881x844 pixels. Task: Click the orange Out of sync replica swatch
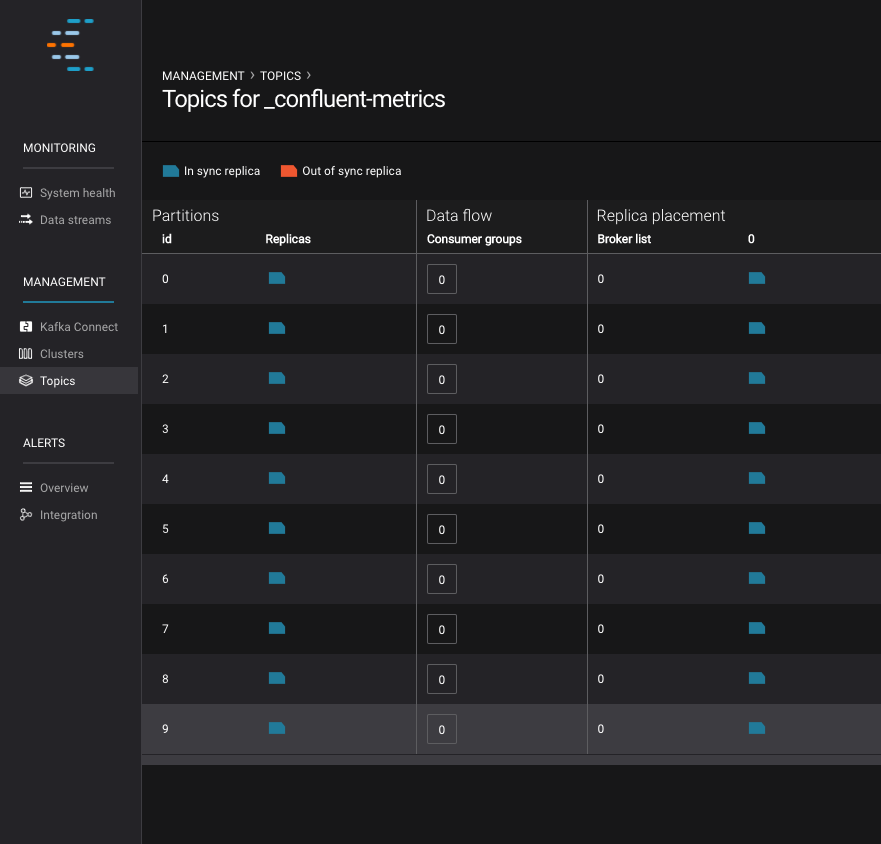289,171
